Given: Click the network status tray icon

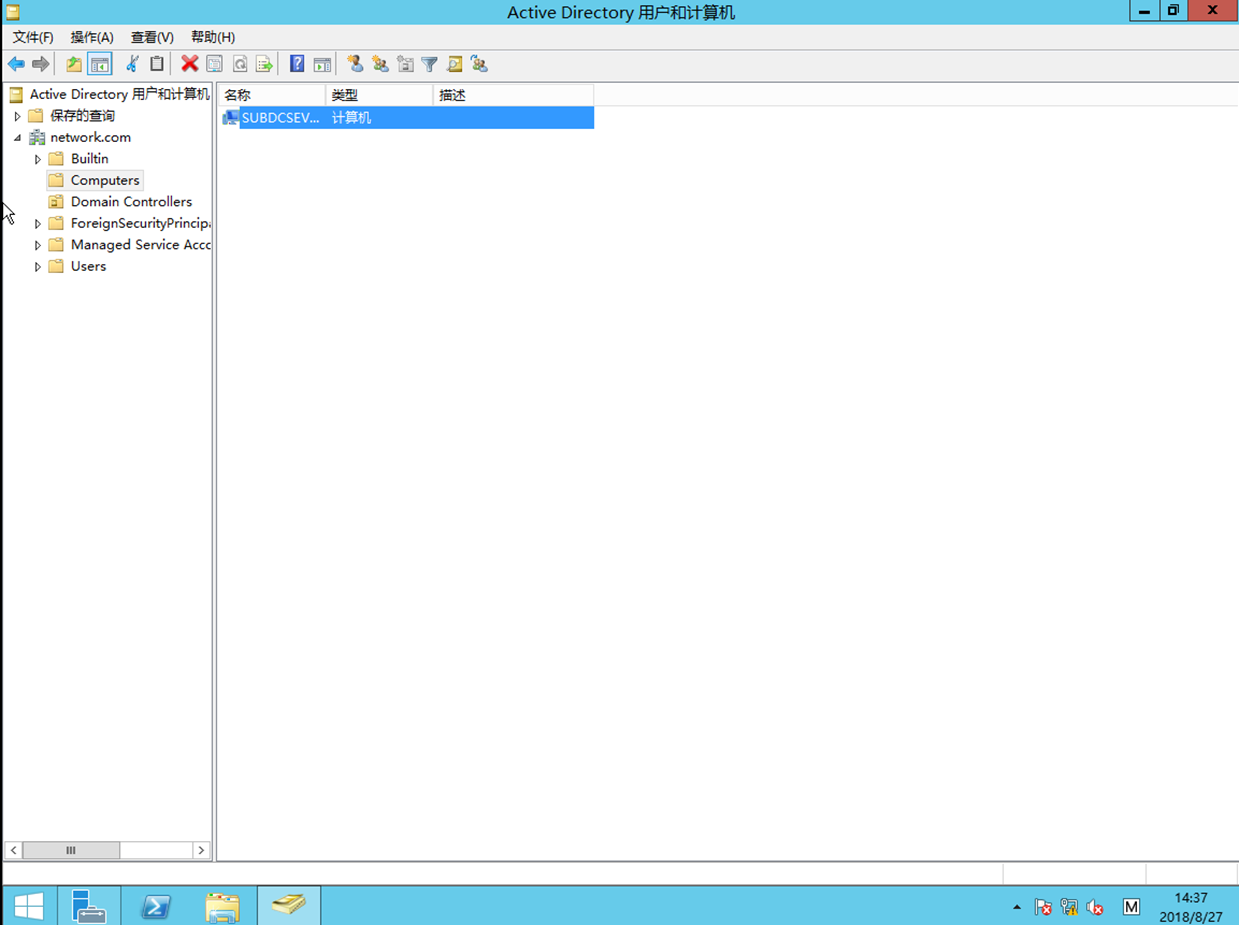Looking at the screenshot, I should [1069, 907].
